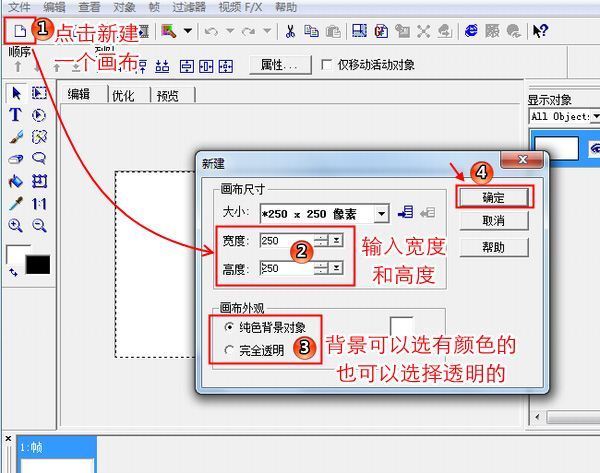The image size is (600, 473).
Task: Click the Redo arrow icon
Action: pos(248,31)
